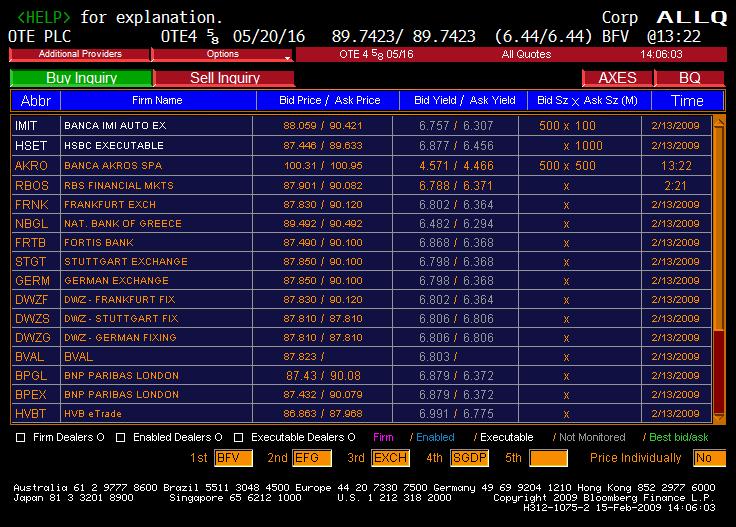Click the Buy Inquiry button

81,78
